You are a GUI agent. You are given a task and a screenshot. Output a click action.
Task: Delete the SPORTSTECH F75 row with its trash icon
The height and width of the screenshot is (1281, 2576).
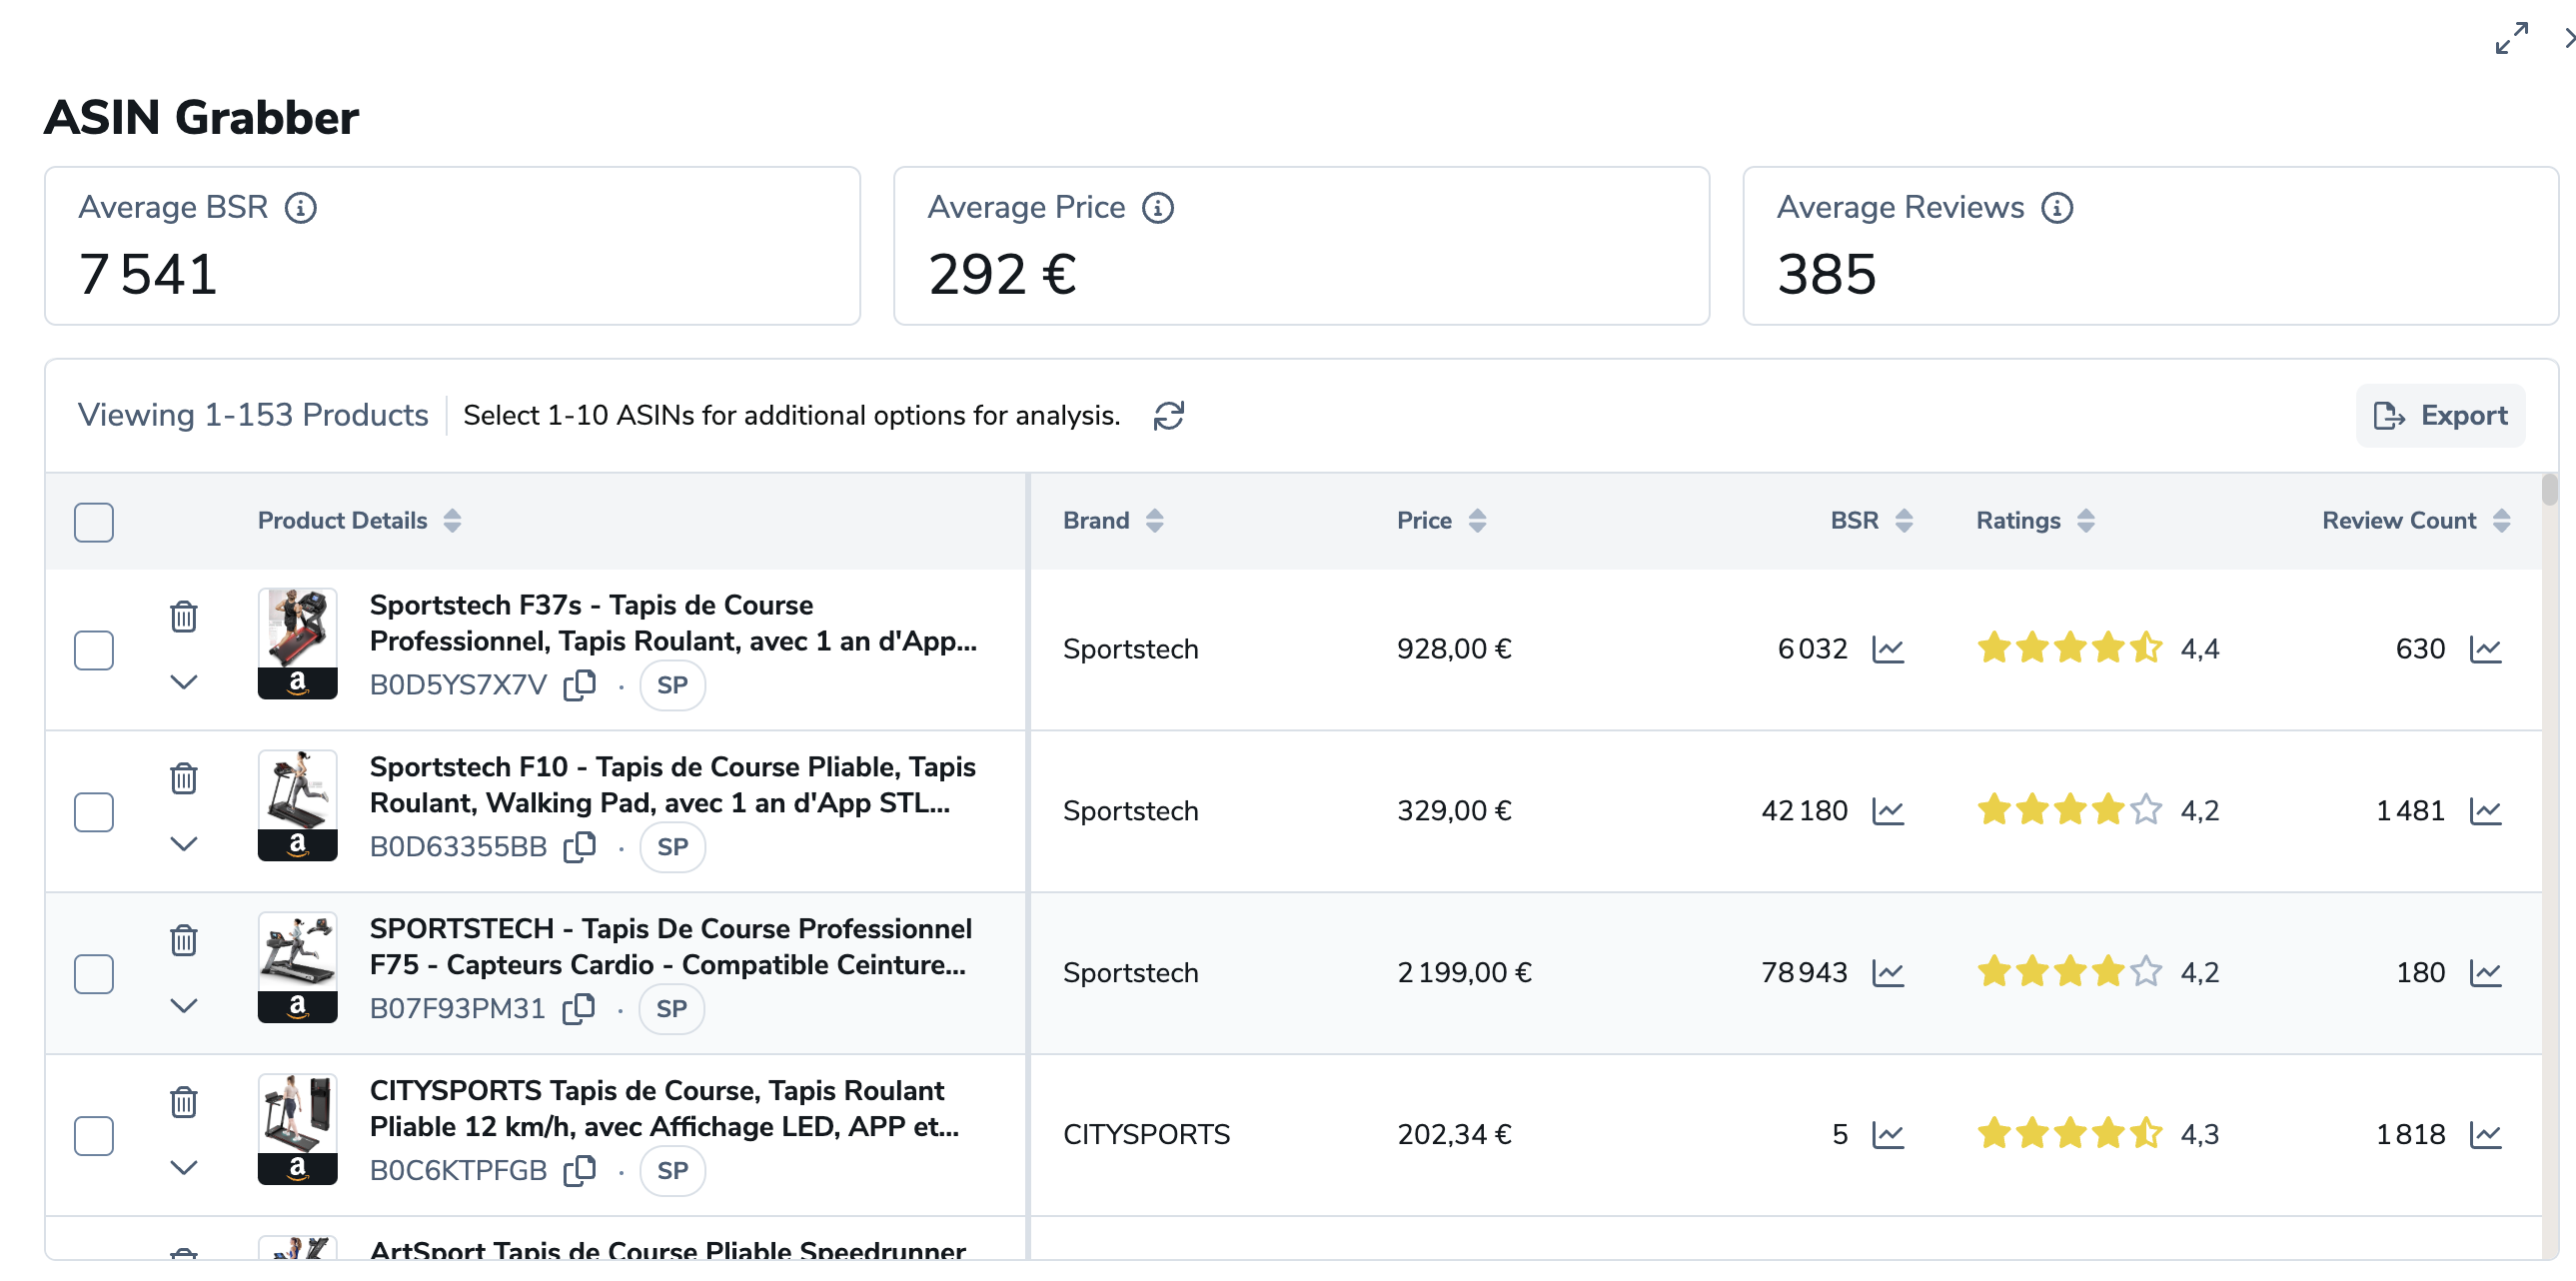point(183,940)
